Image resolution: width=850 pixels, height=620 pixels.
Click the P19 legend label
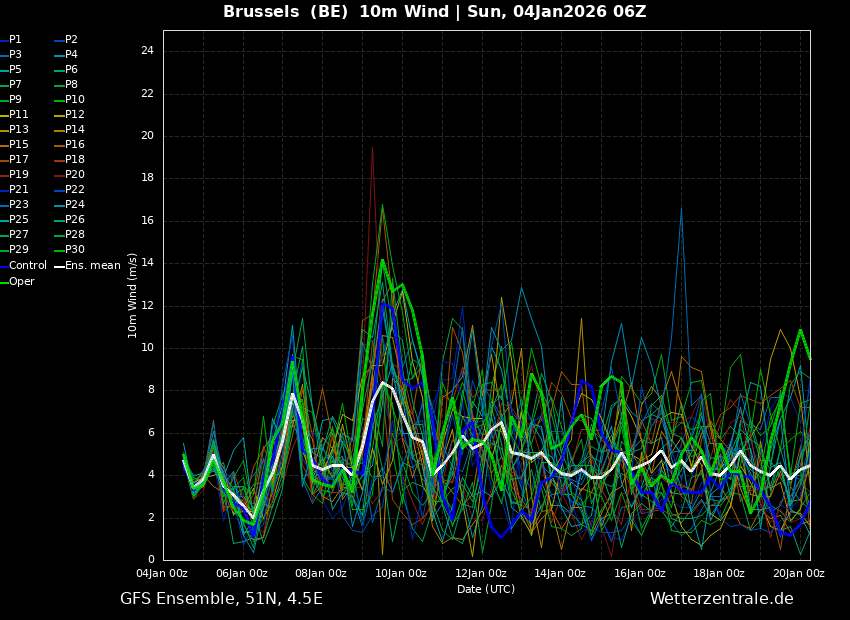click(x=18, y=175)
